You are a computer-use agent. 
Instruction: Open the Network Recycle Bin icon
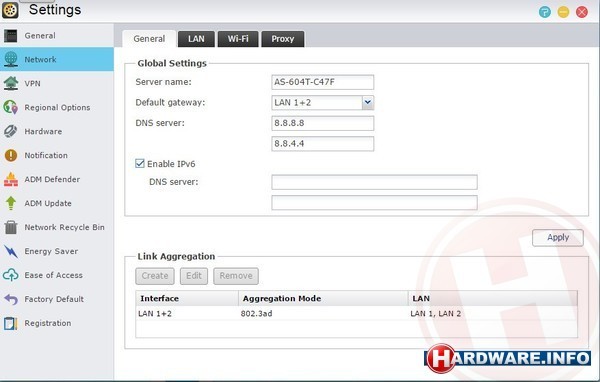pyautogui.click(x=11, y=227)
